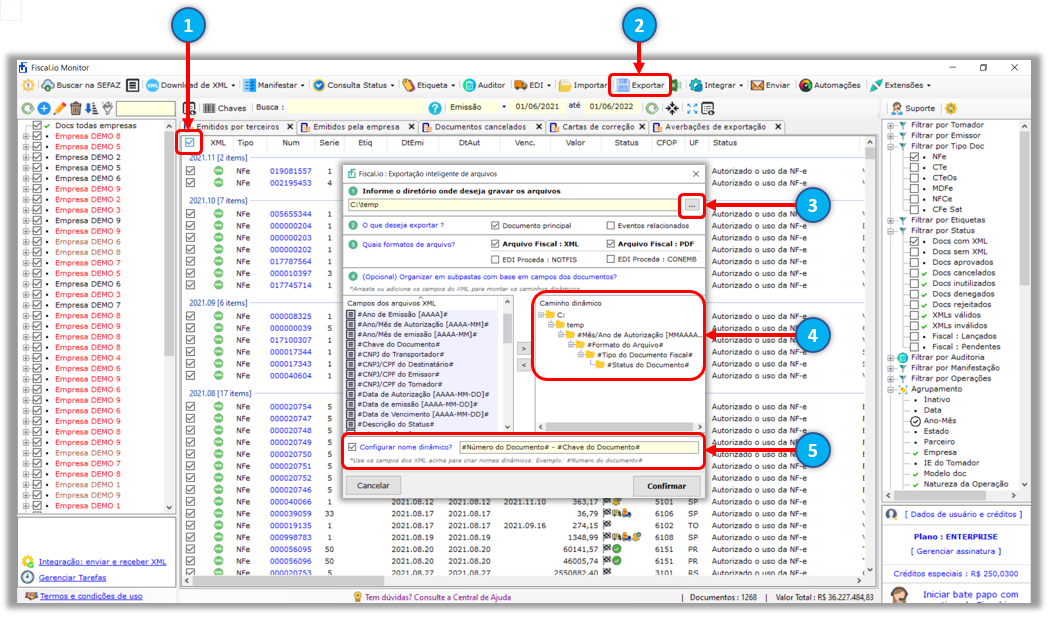The height and width of the screenshot is (618, 1056).
Task: Toggle Arquivo Fiscal : XML checkbox
Action: (495, 244)
